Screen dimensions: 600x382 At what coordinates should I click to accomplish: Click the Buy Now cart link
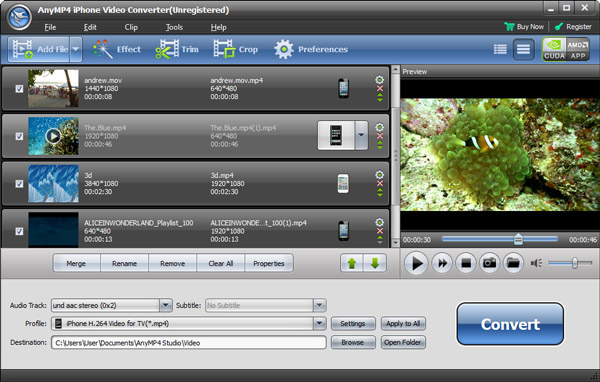click(524, 27)
